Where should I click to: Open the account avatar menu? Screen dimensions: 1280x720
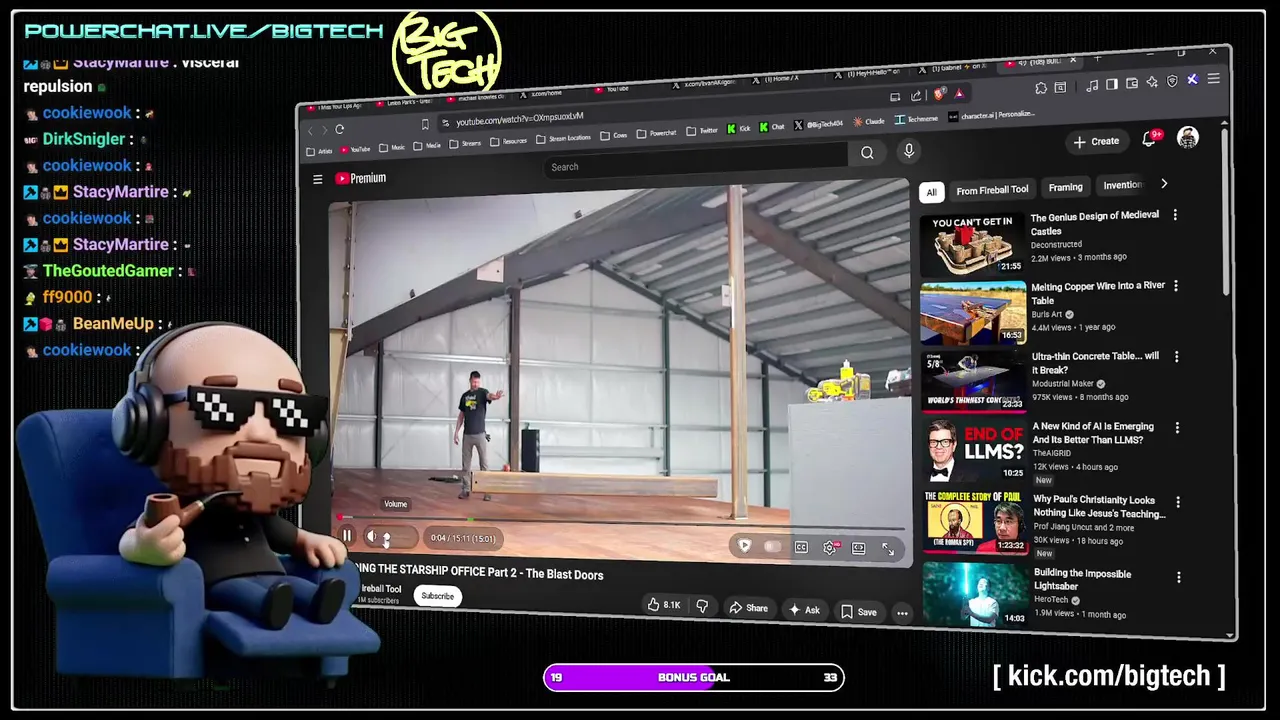click(1188, 137)
